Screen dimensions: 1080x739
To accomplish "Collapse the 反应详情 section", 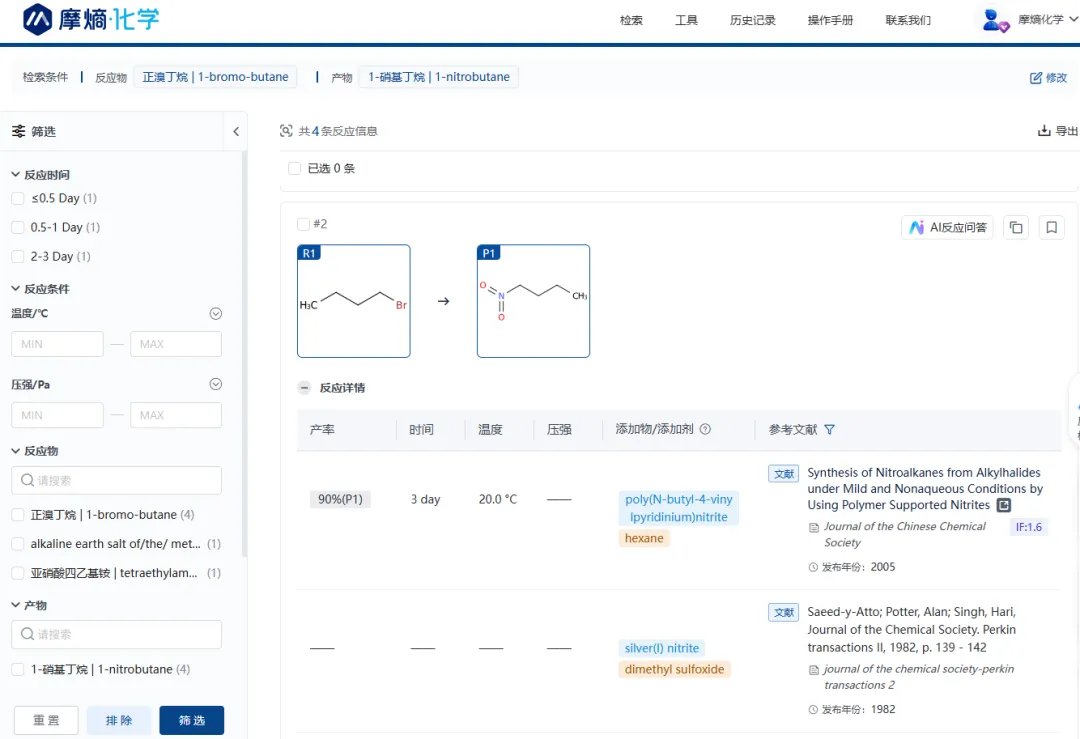I will pyautogui.click(x=304, y=388).
